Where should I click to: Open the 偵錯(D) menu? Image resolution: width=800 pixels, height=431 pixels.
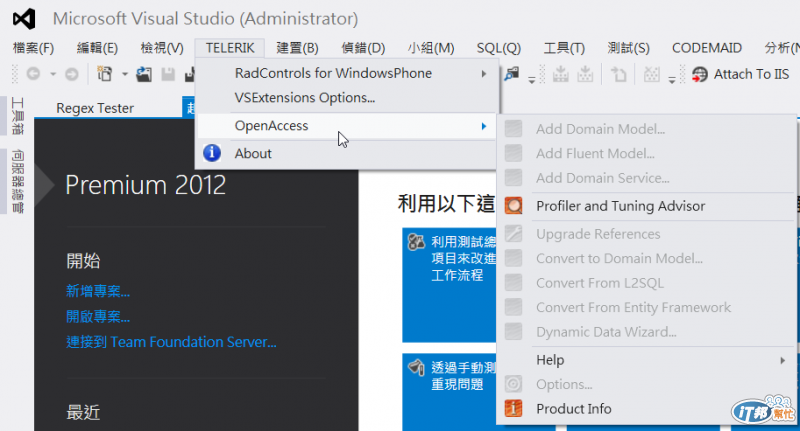pyautogui.click(x=363, y=48)
